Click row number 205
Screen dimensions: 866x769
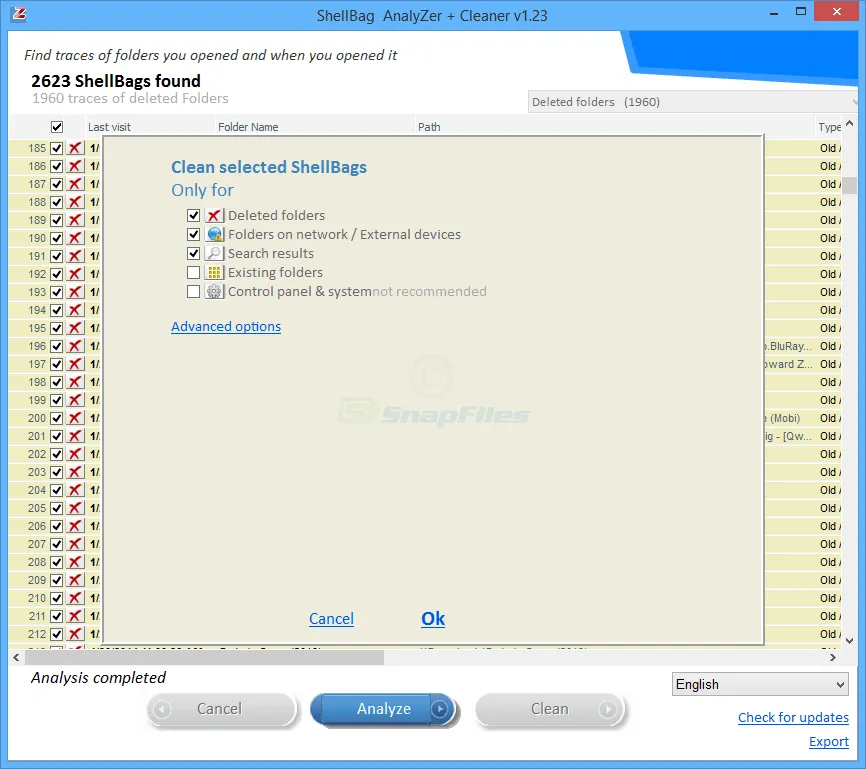point(37,508)
